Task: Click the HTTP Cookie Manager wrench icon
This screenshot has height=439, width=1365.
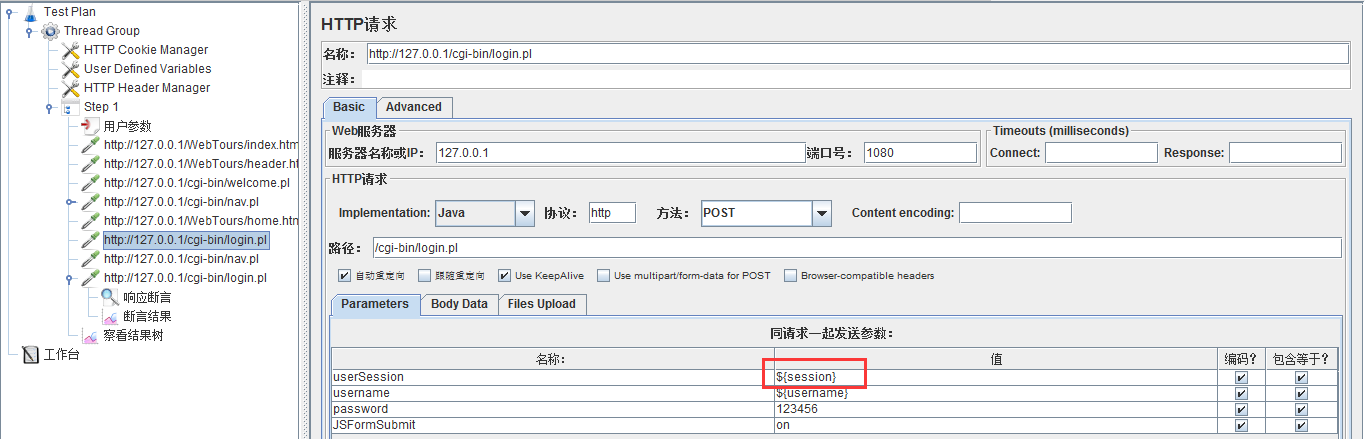Action: click(70, 50)
